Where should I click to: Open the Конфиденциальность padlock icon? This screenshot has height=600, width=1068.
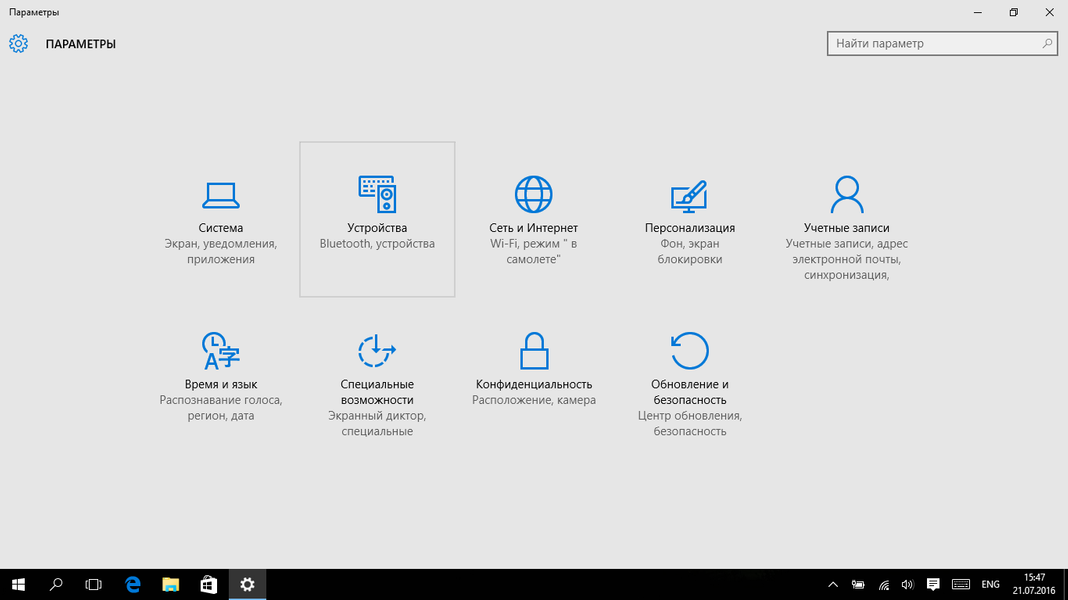[534, 352]
